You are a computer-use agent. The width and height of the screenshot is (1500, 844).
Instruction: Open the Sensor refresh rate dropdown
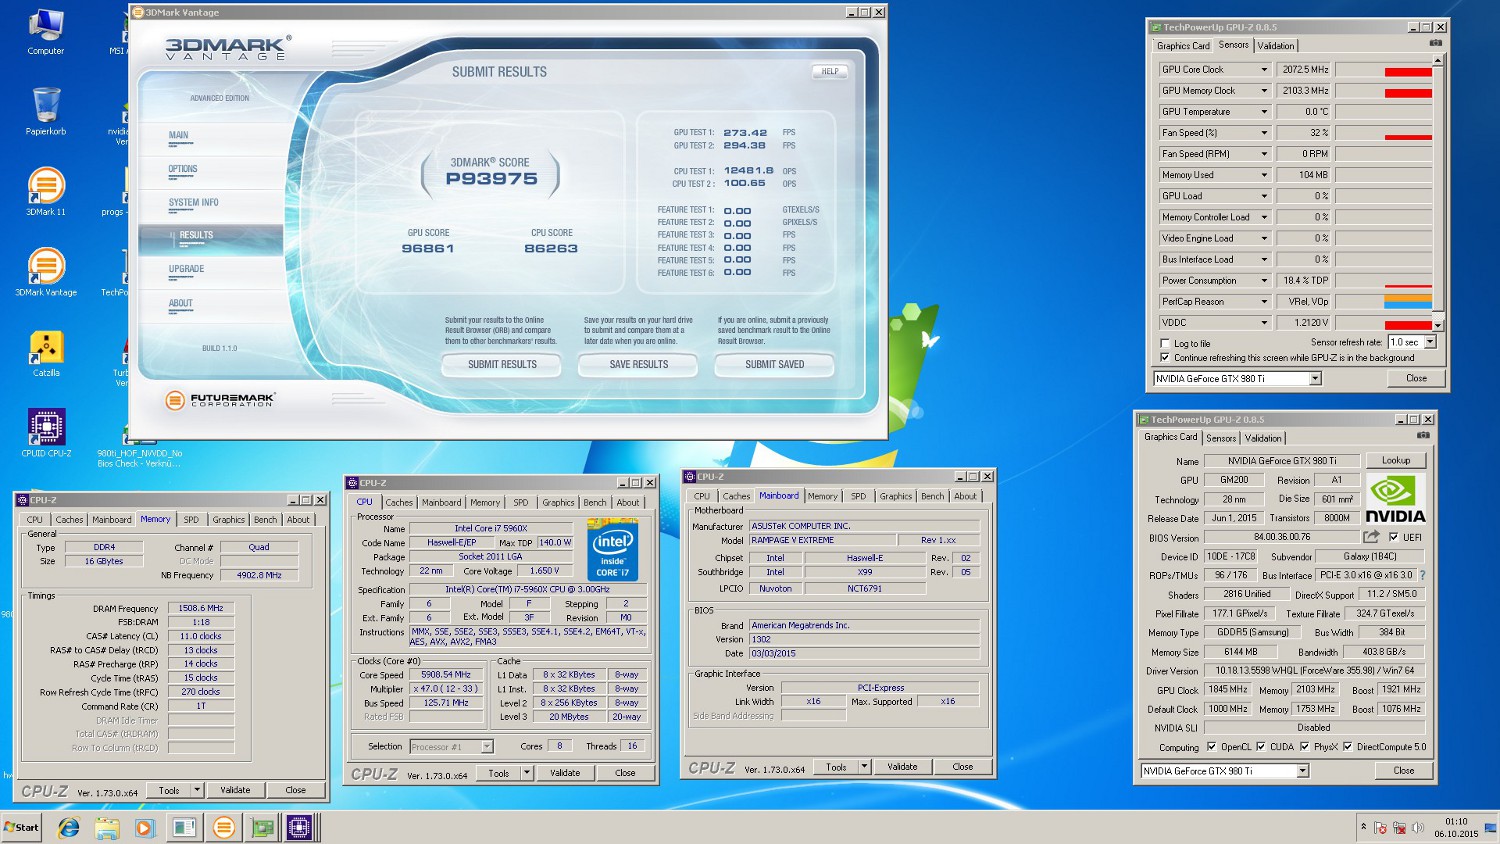[1430, 342]
